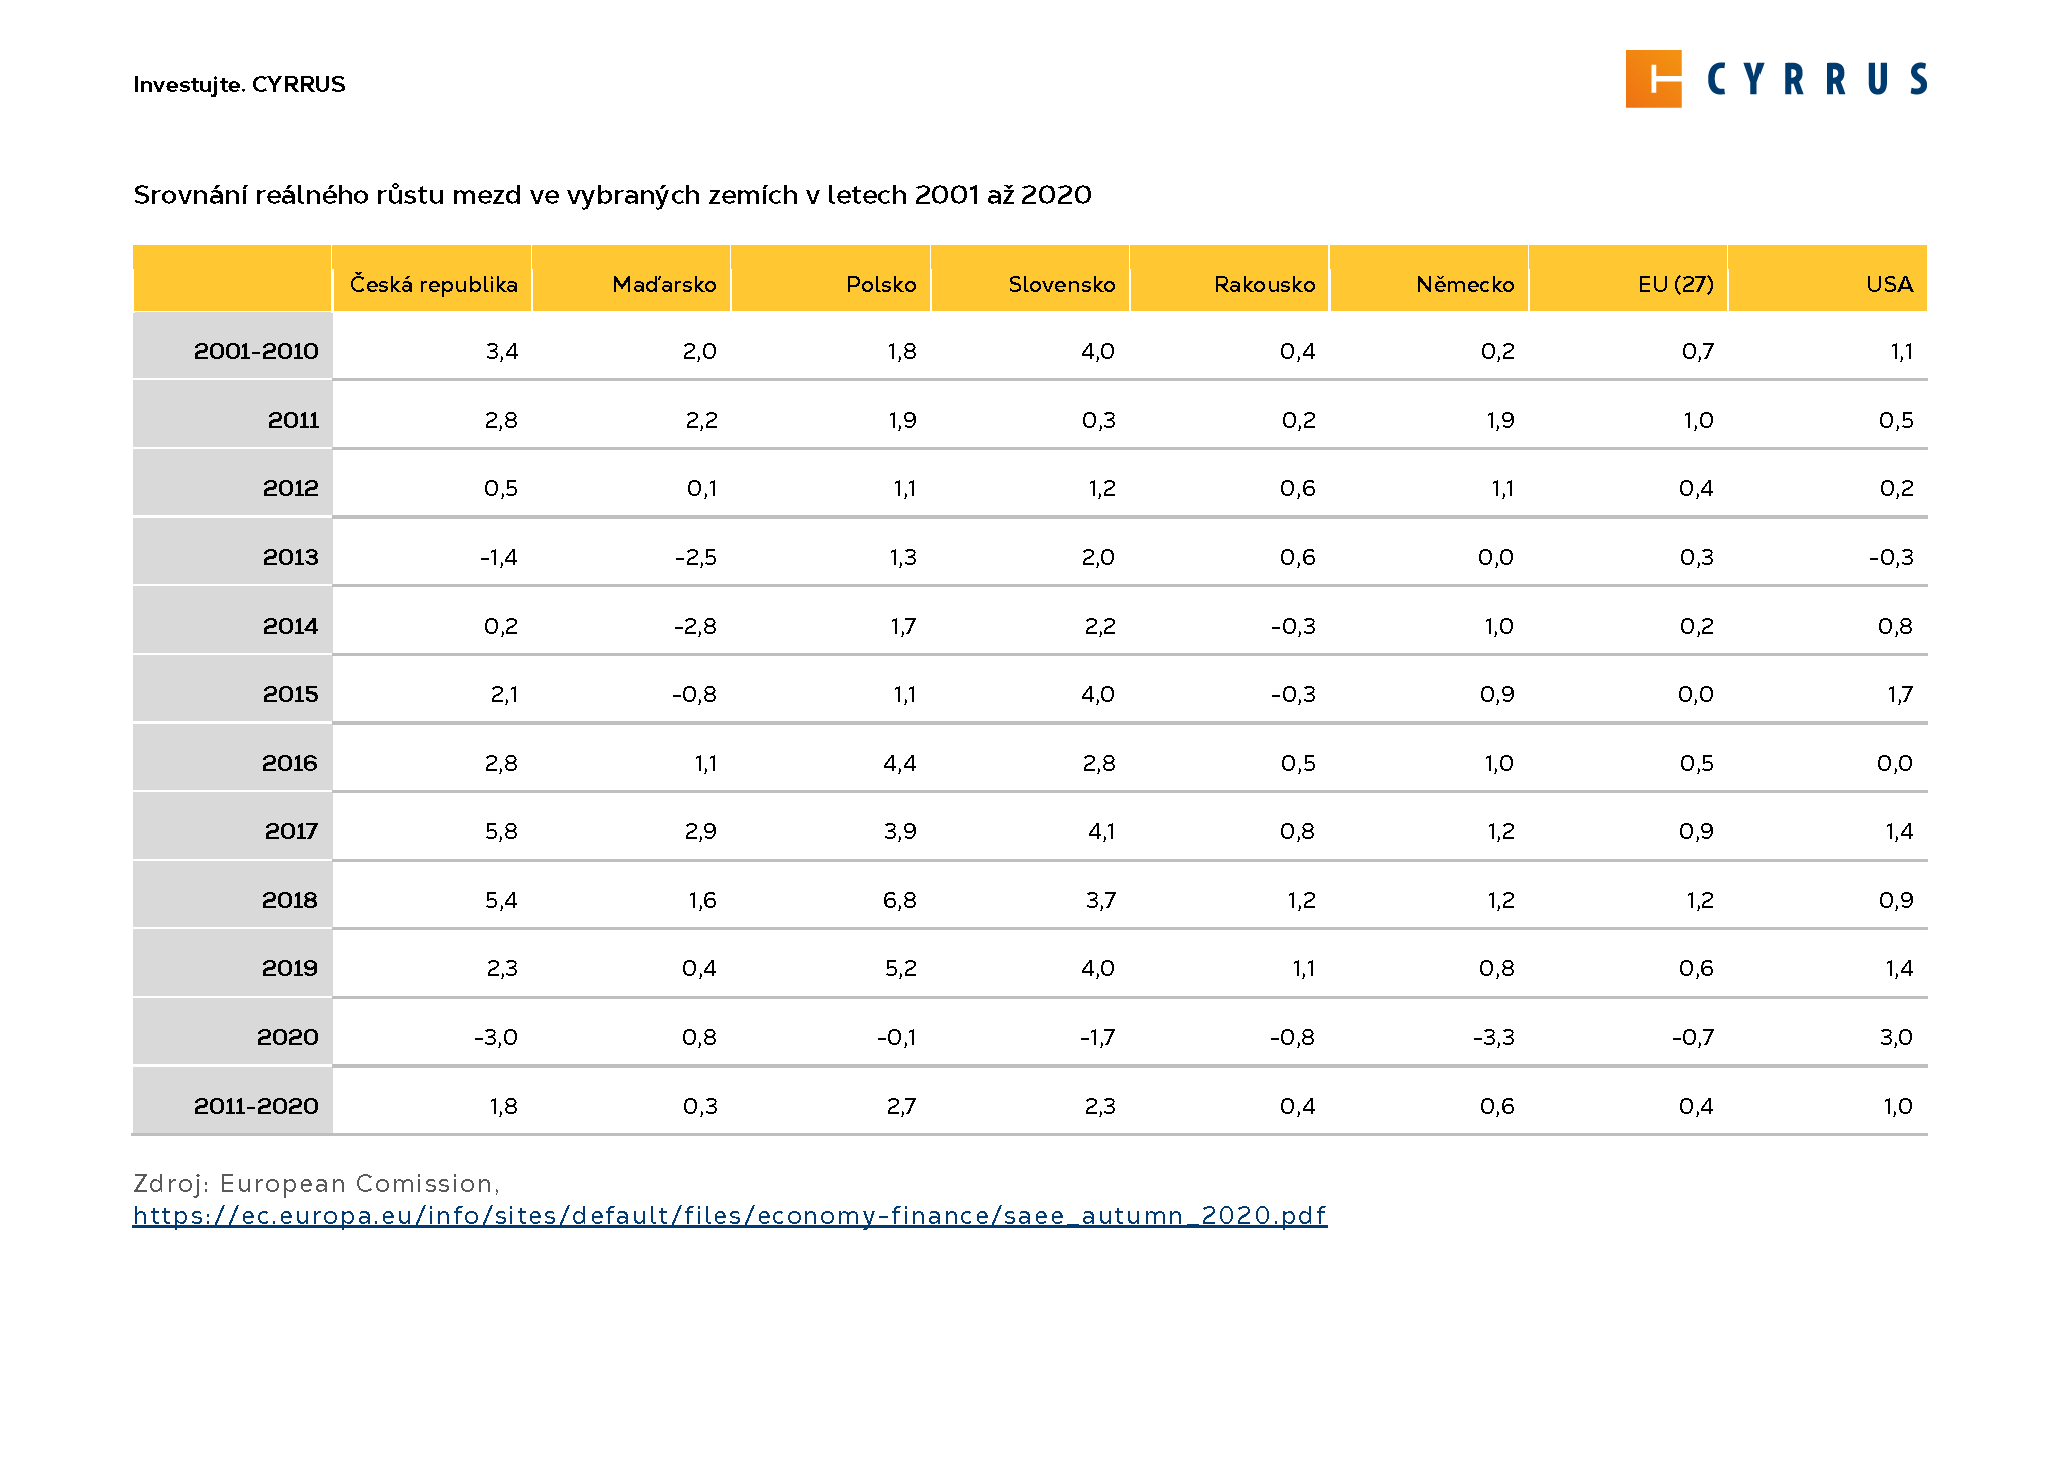Select the EU (27) column header
The width and height of the screenshot is (2070, 1464).
(1675, 284)
